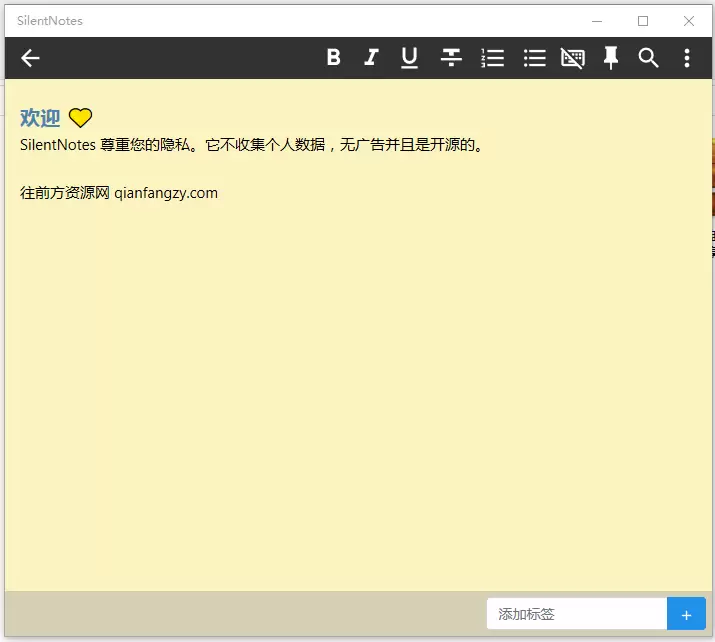This screenshot has height=642, width=715.
Task: Toggle the crossed-out keyboard icon
Action: coord(573,58)
